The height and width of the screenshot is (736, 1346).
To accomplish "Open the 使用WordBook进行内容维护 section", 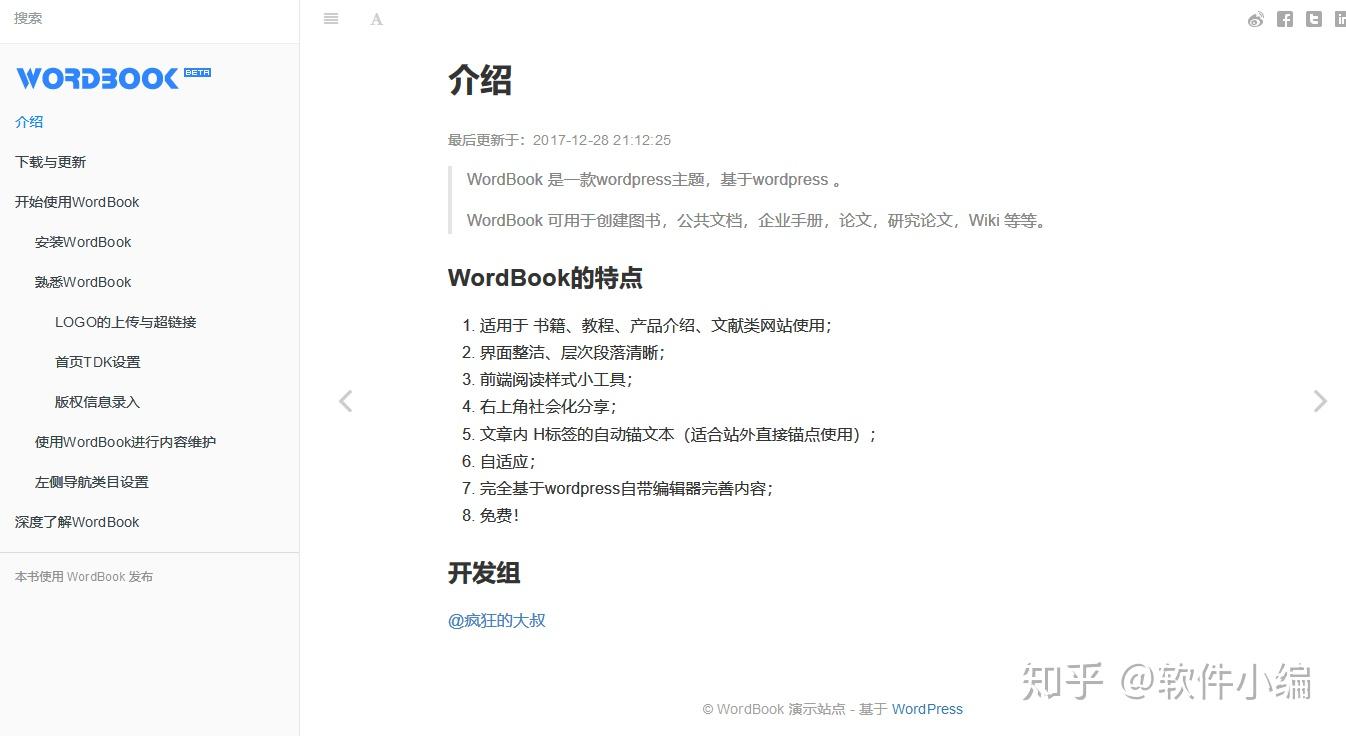I will [125, 442].
